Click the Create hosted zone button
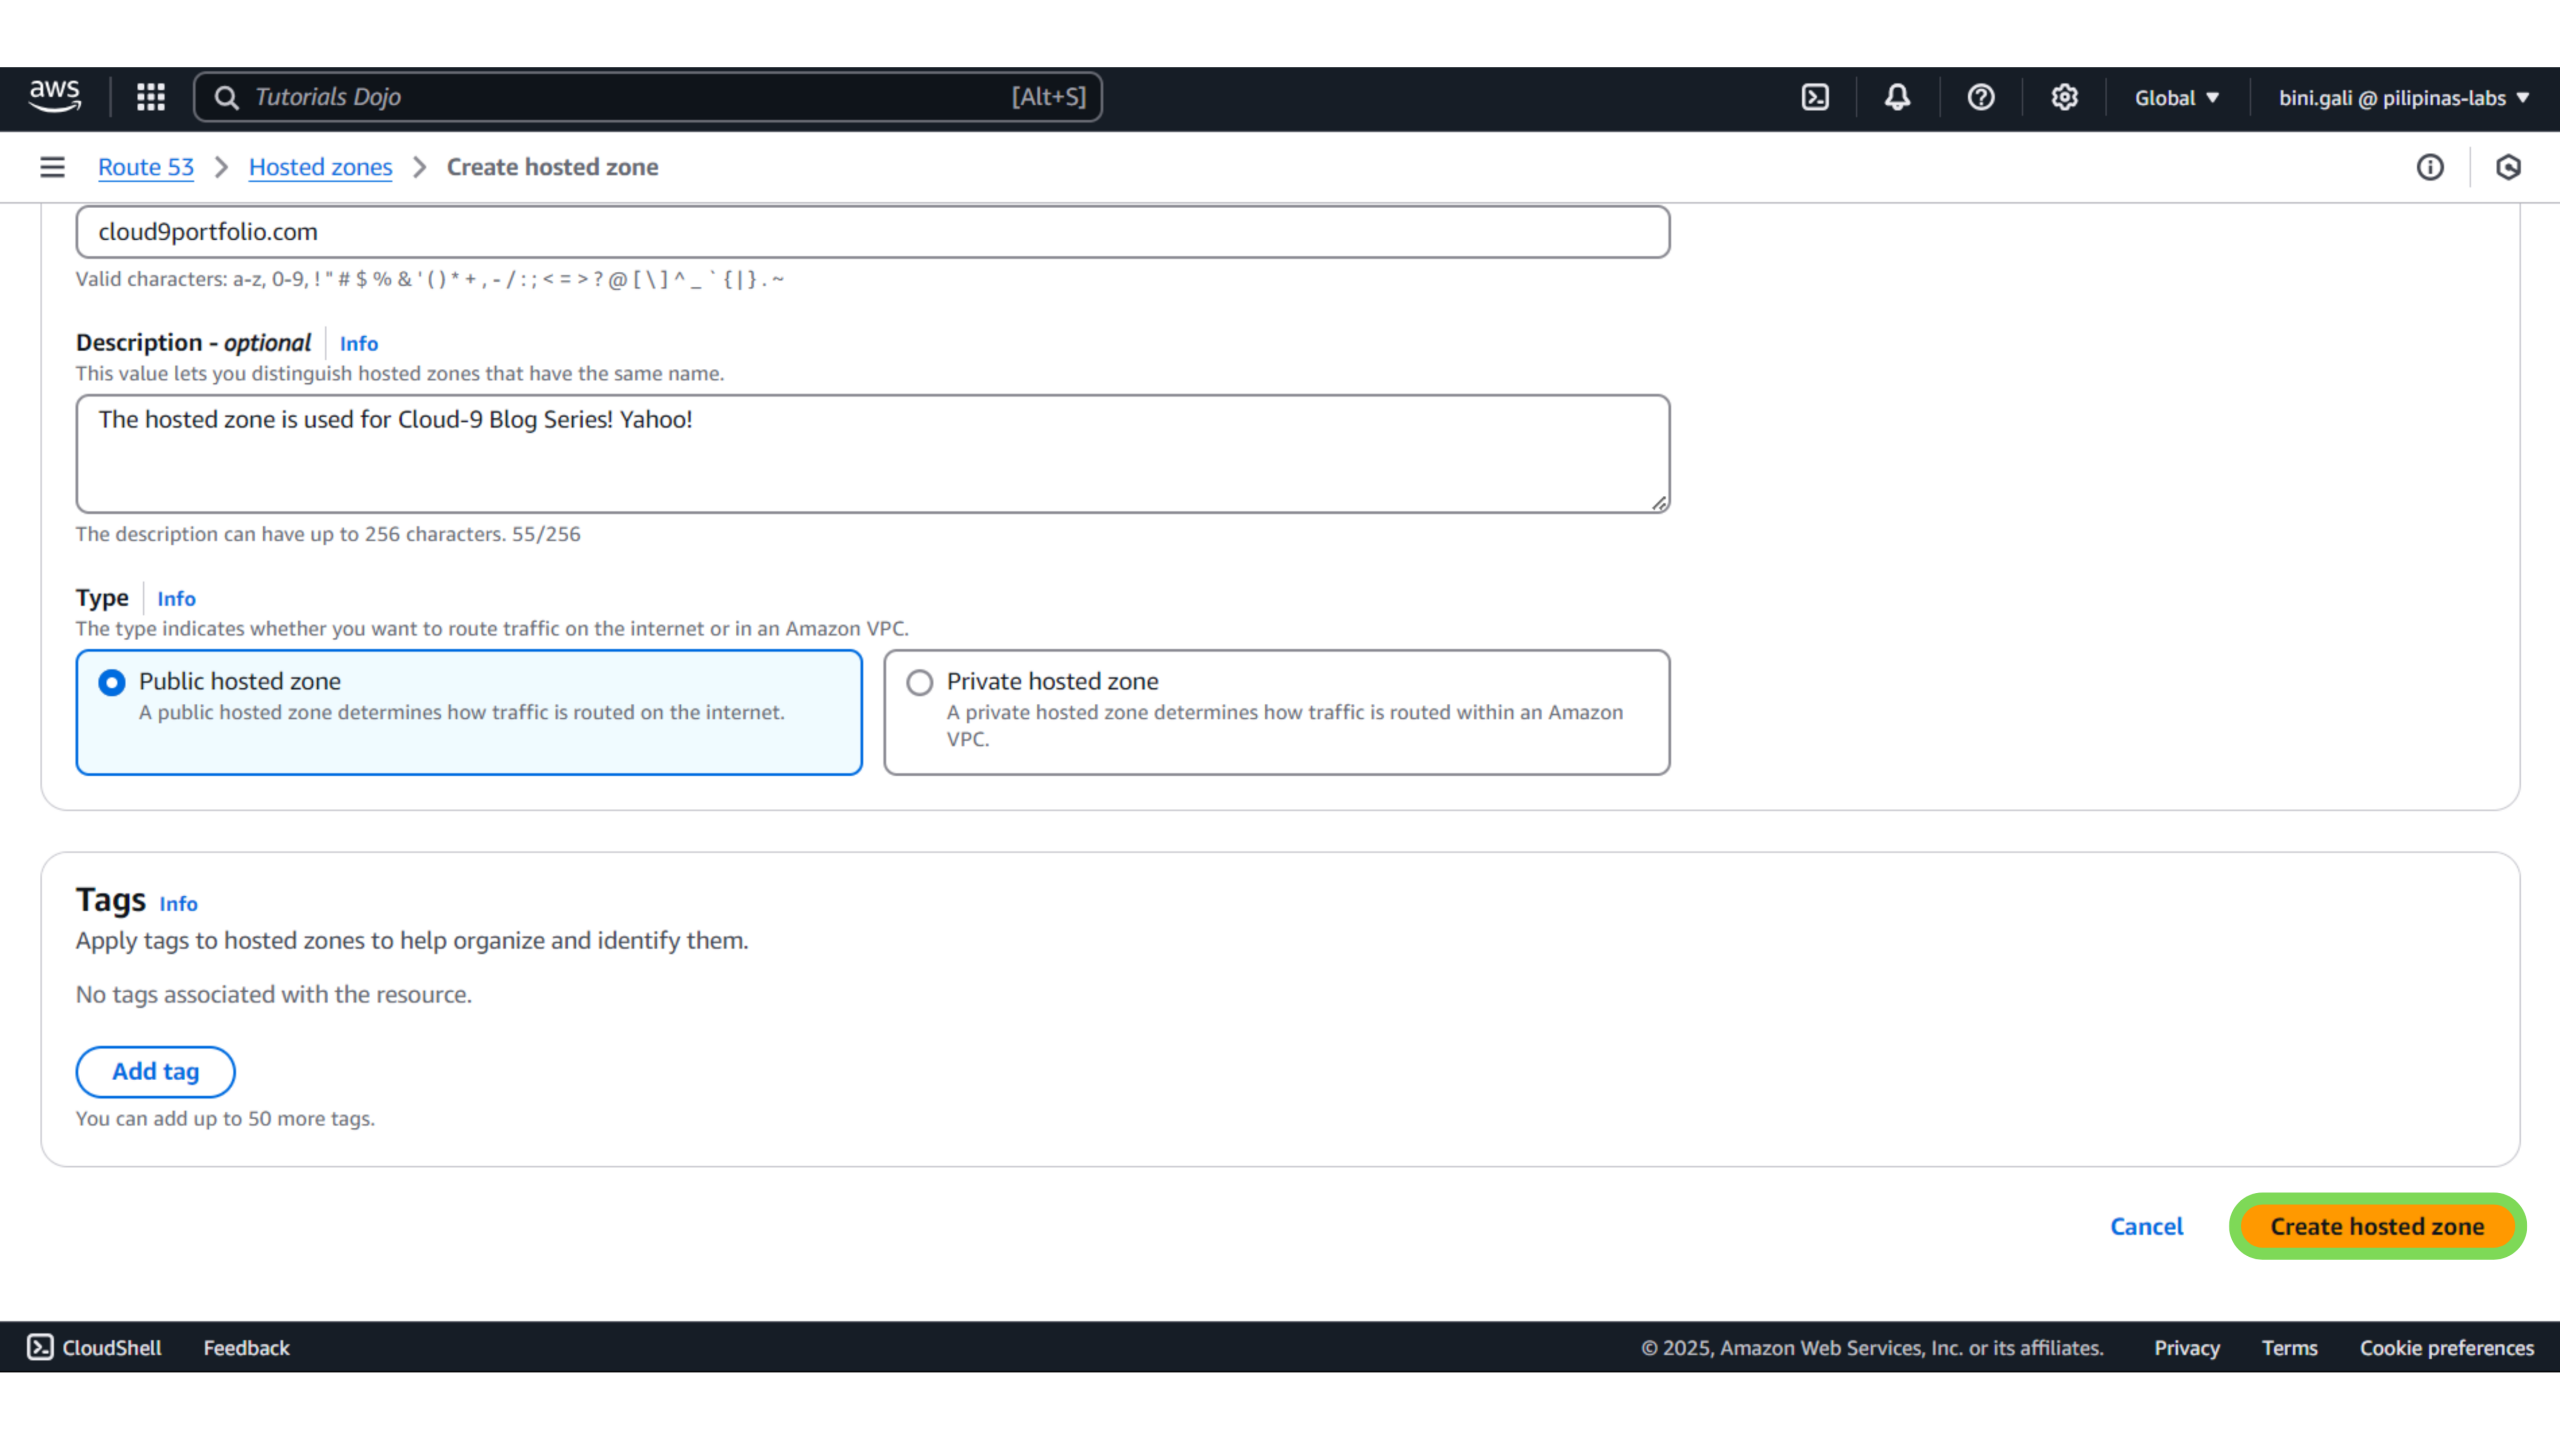The width and height of the screenshot is (2560, 1440). pyautogui.click(x=2377, y=1226)
